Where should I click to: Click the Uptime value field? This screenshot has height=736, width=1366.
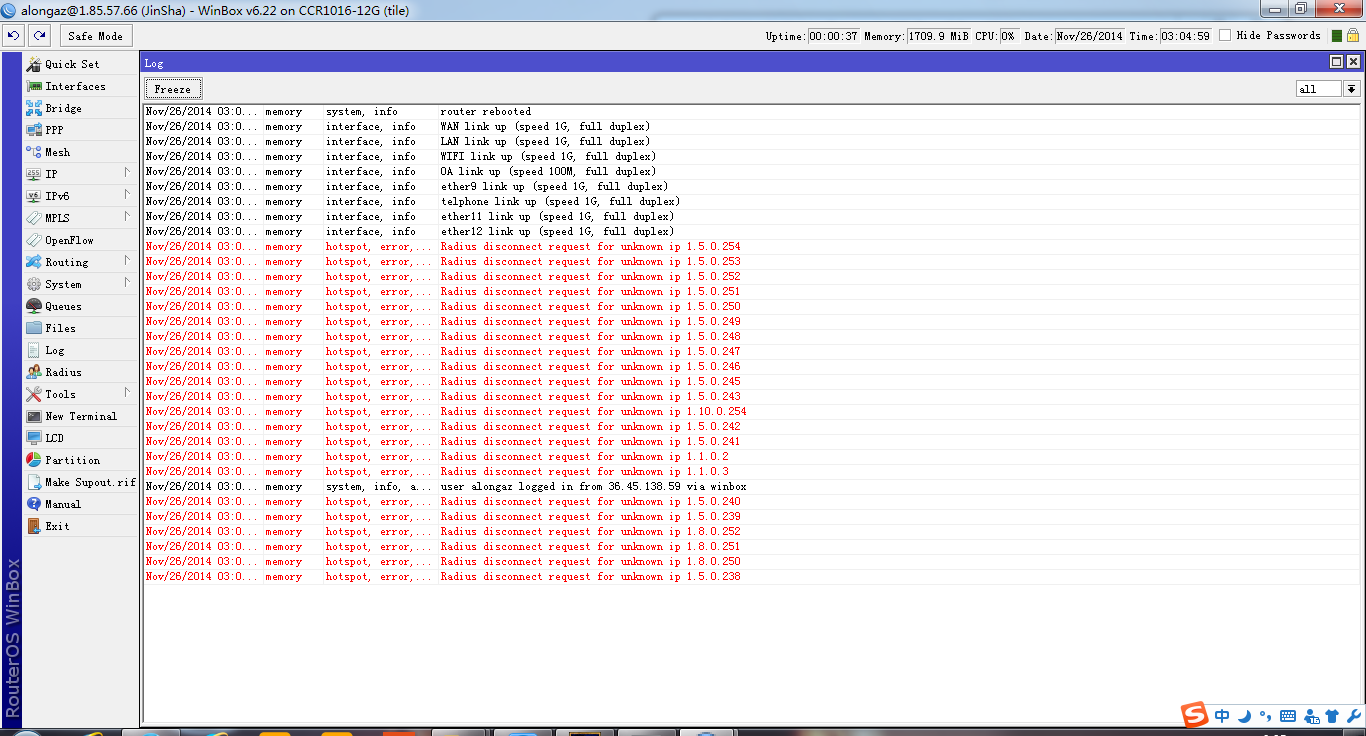(834, 36)
